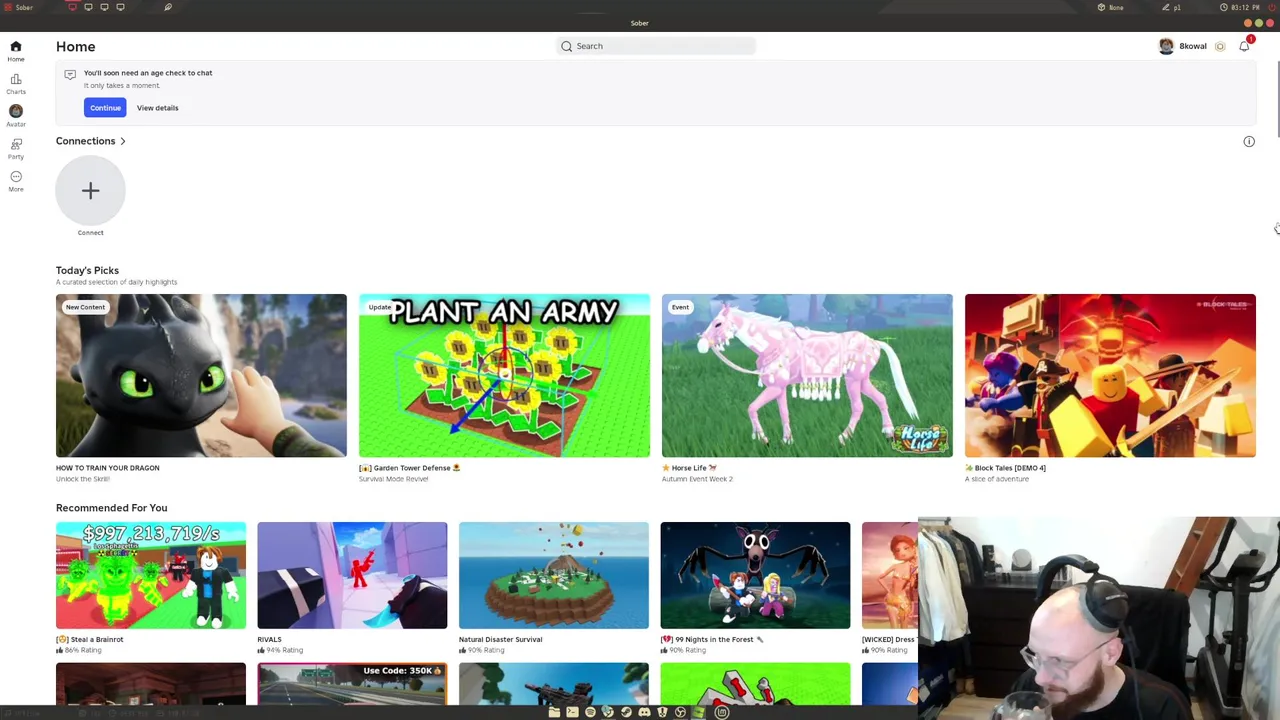The image size is (1280, 720).
Task: Click the Linux Mint menu icon
Action: (x=721, y=712)
